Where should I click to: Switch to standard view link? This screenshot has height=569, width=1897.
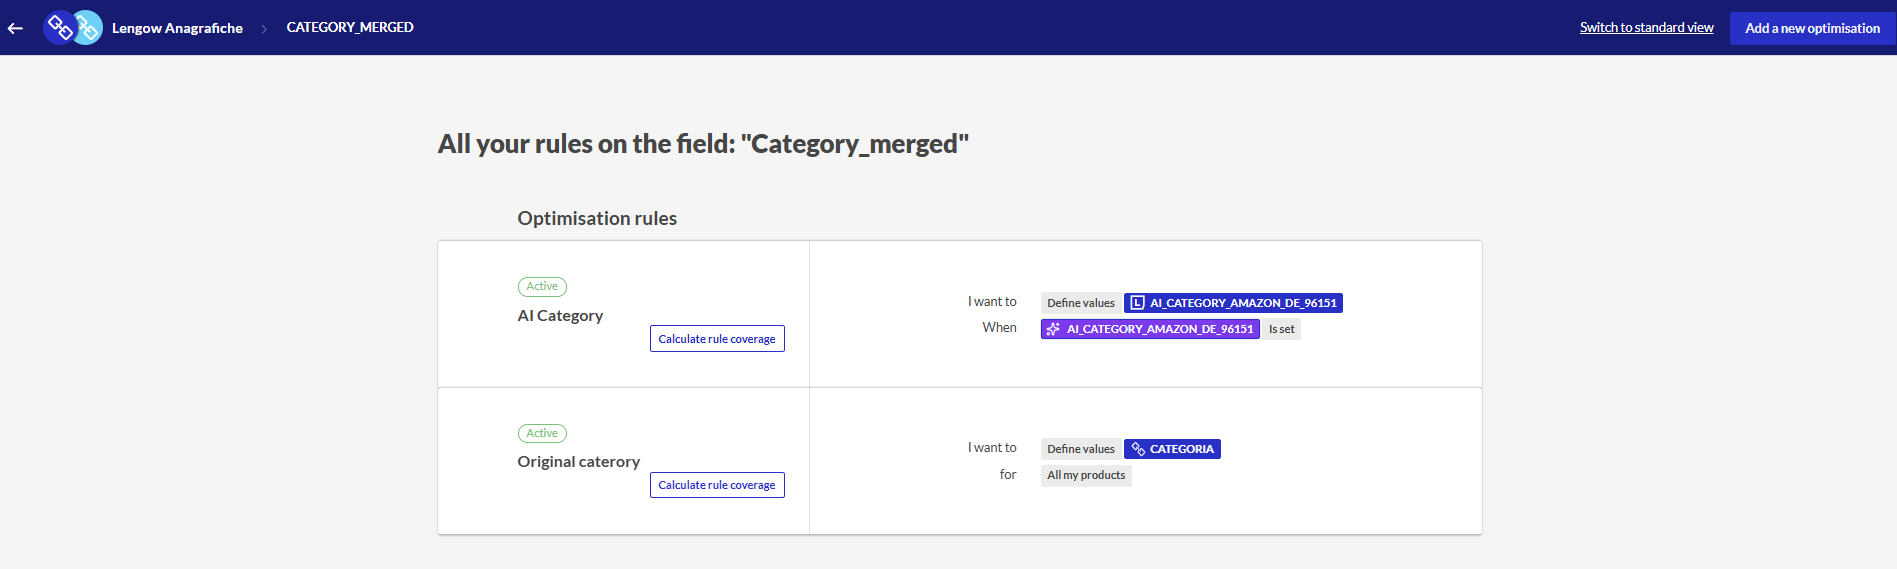1646,28
